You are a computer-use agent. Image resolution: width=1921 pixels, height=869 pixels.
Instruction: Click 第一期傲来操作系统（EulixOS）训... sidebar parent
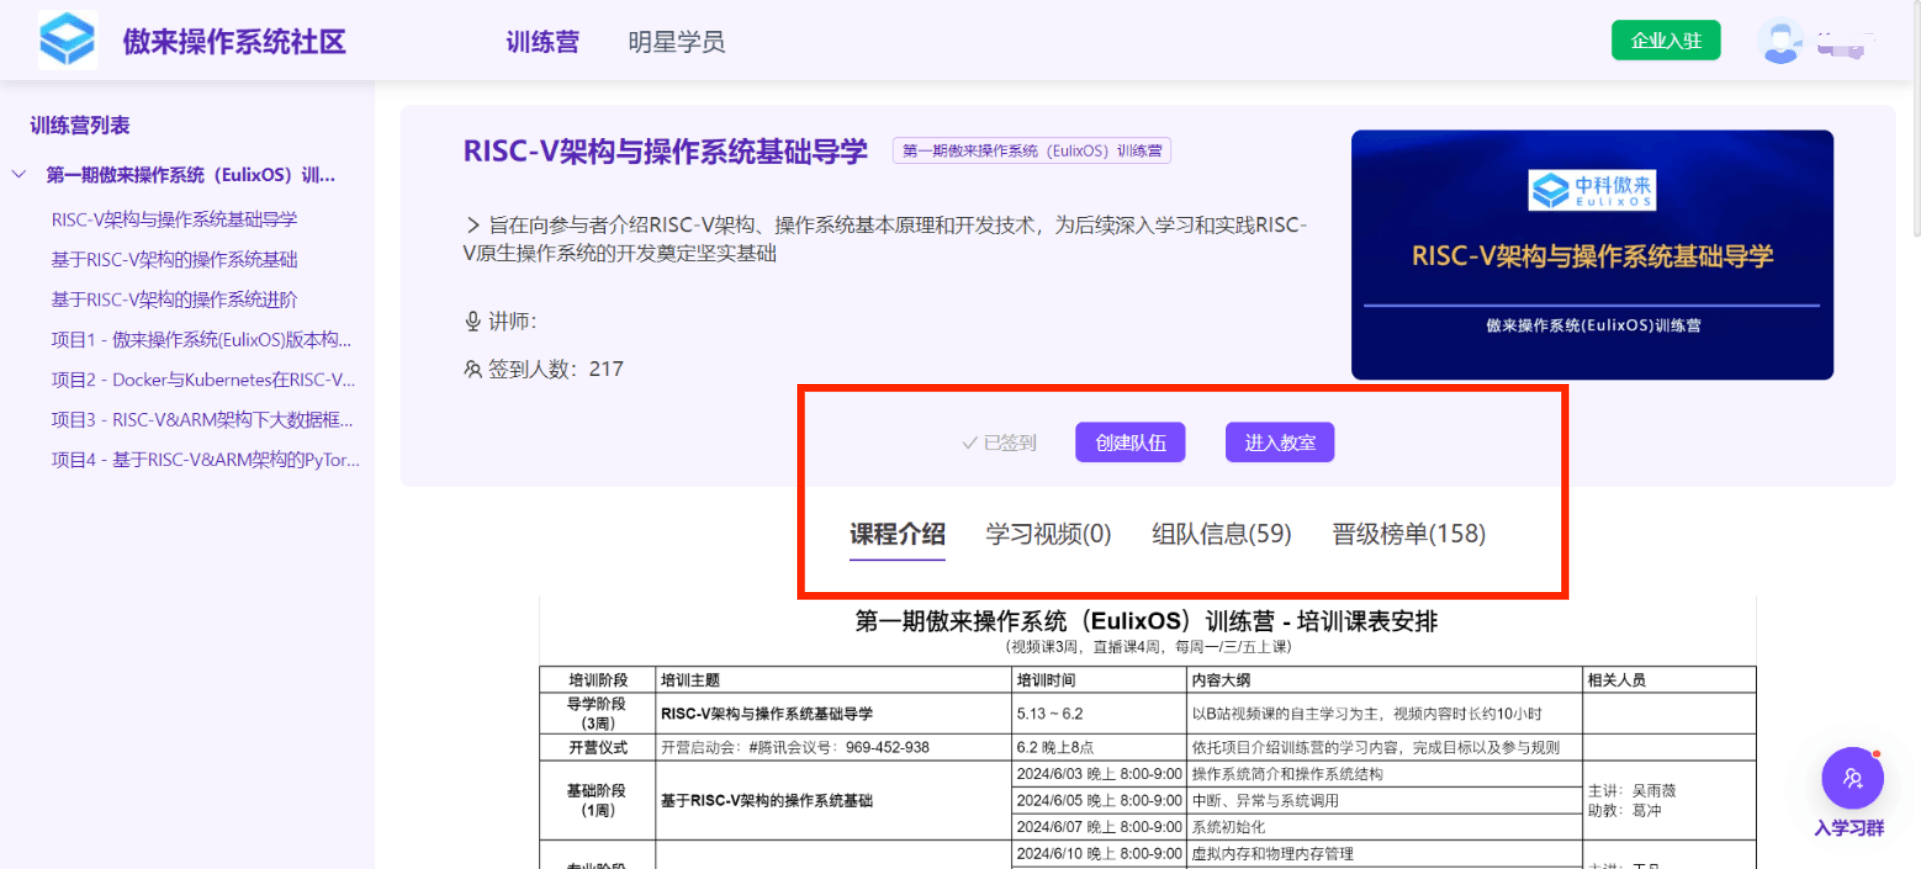tap(190, 174)
